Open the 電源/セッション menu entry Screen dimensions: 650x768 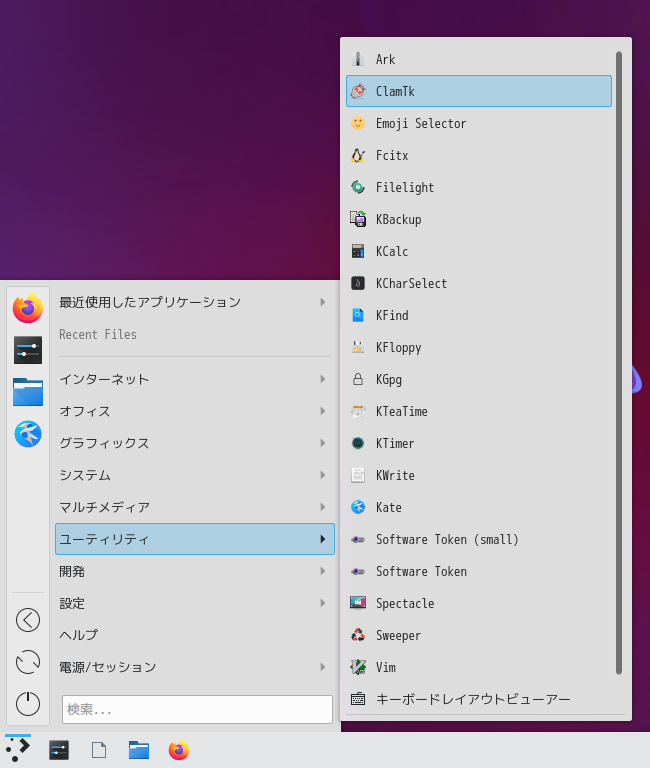click(195, 667)
